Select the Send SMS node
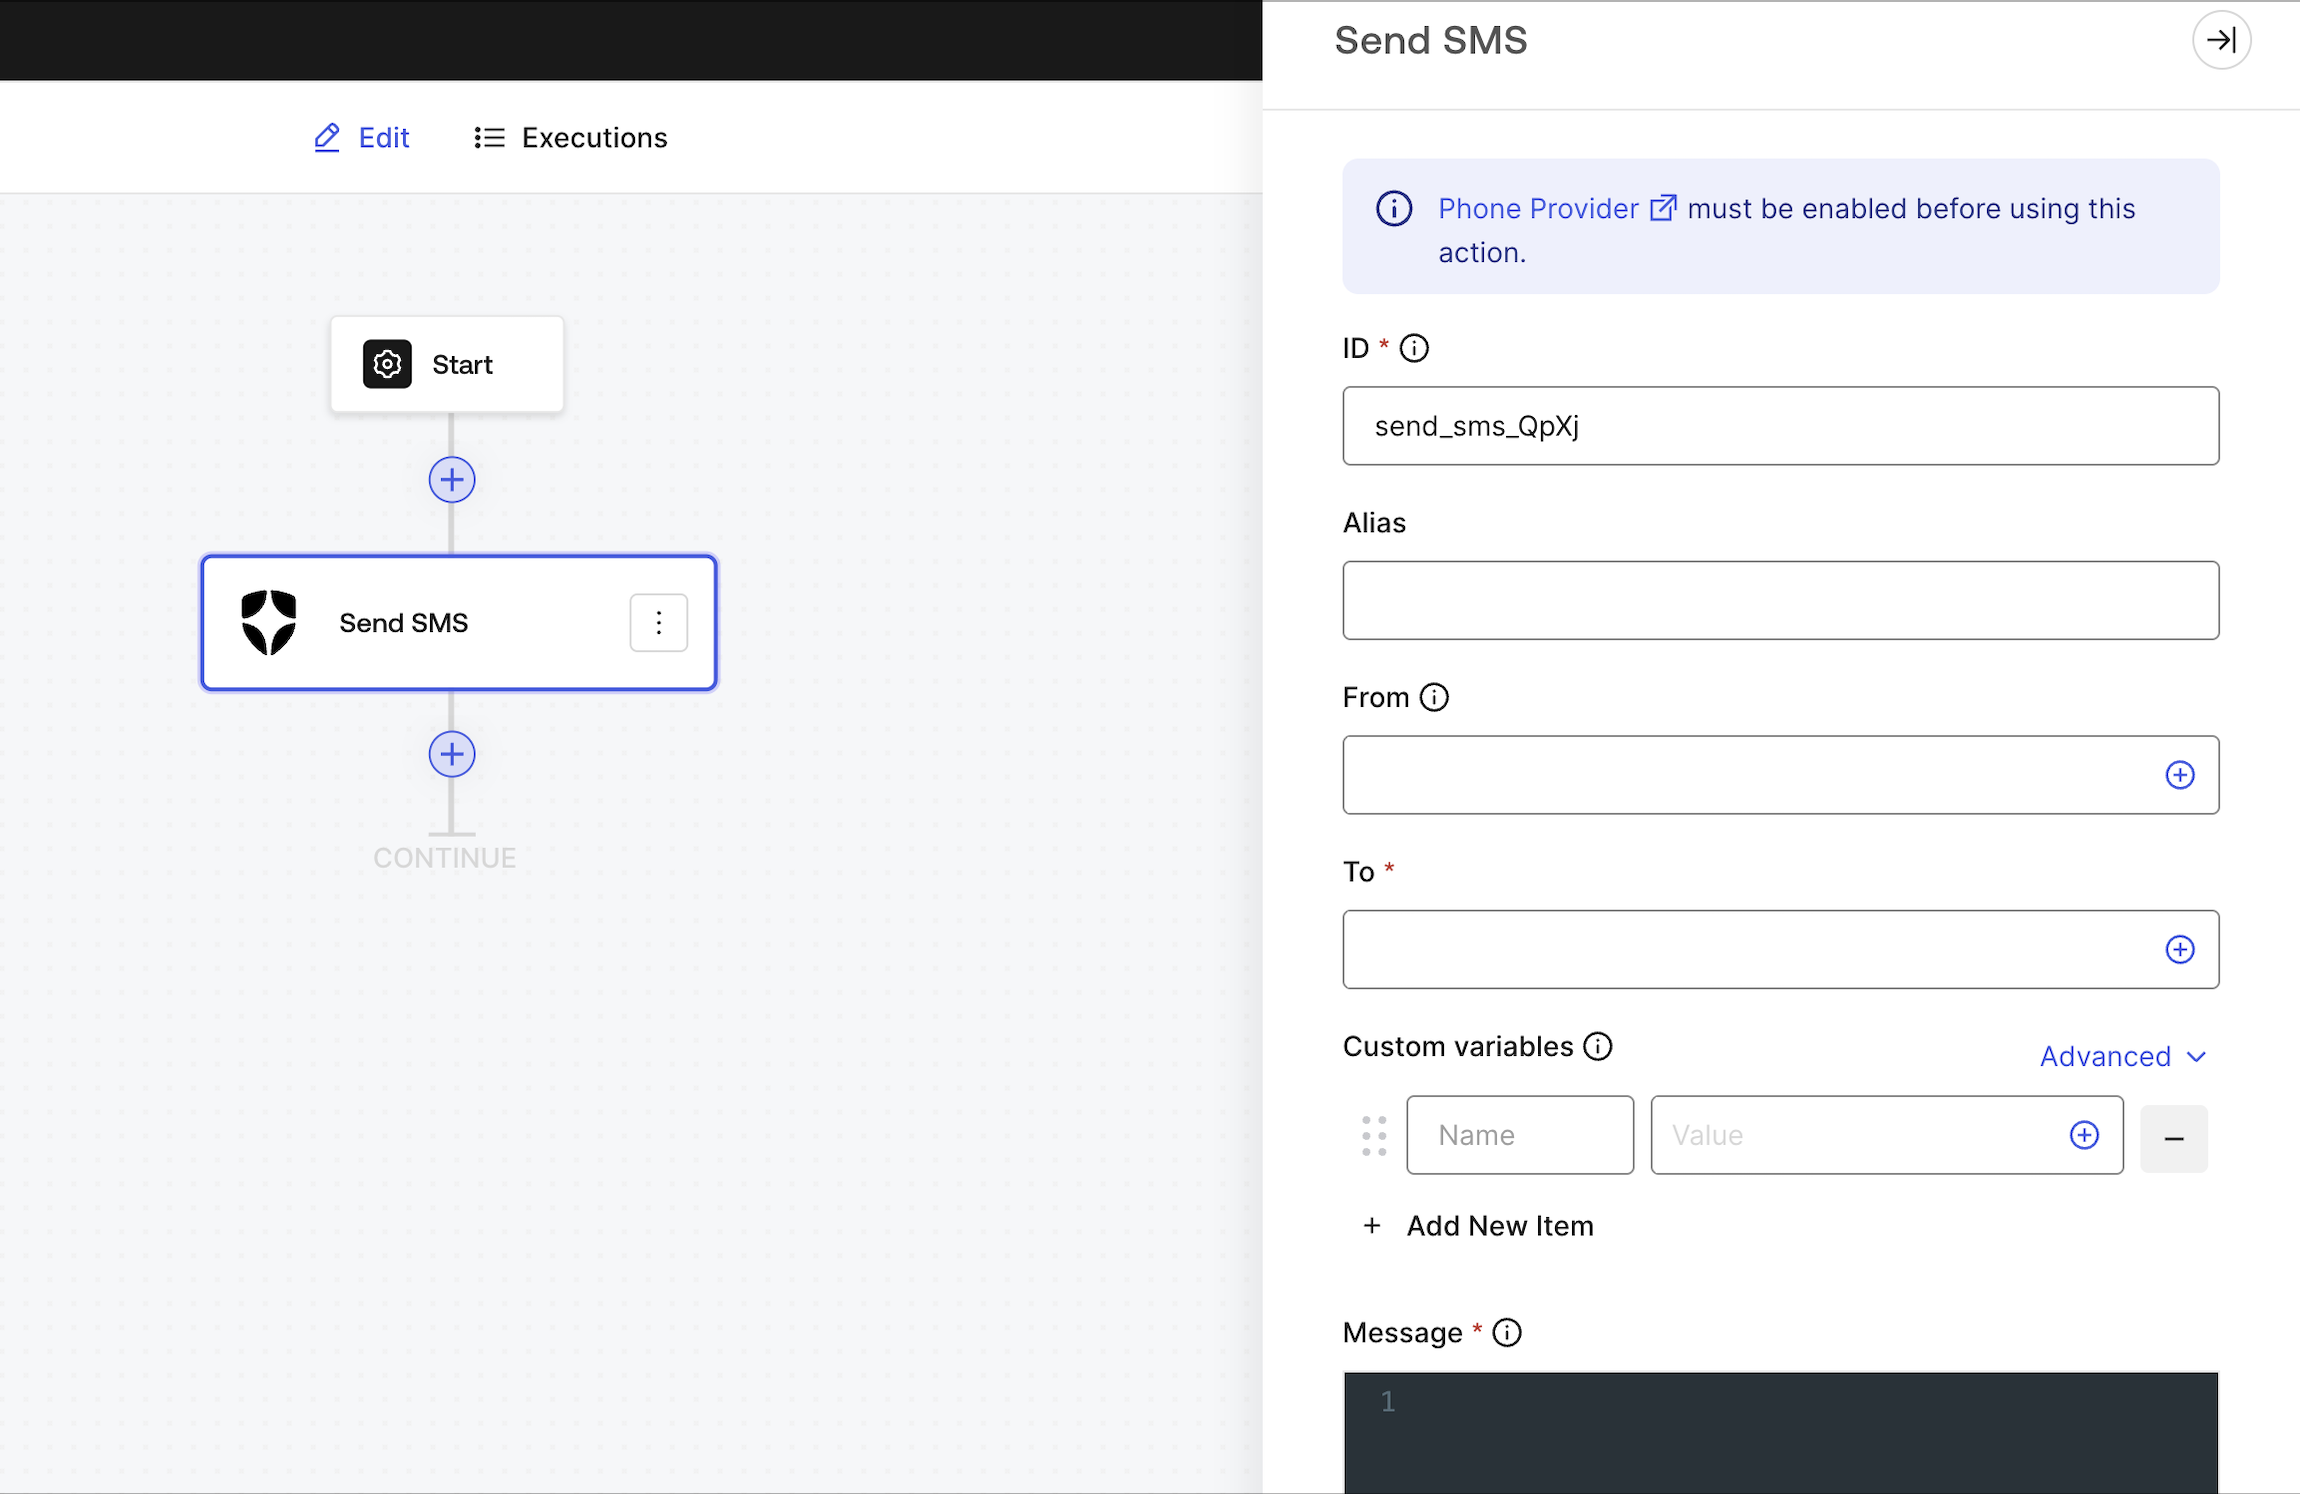Viewport: 2300px width, 1494px height. click(x=459, y=622)
